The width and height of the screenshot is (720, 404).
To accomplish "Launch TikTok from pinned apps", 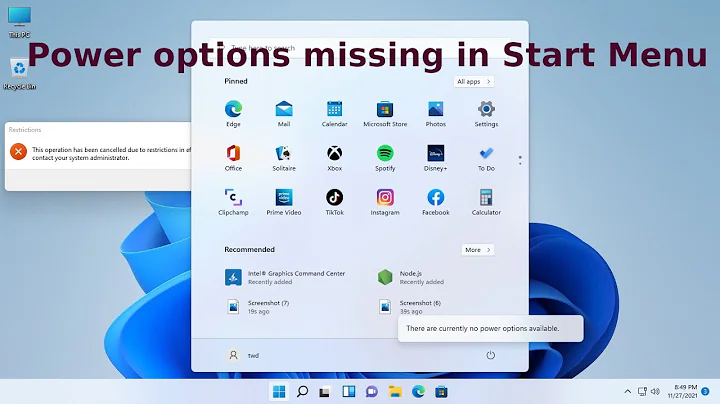I will tap(334, 202).
